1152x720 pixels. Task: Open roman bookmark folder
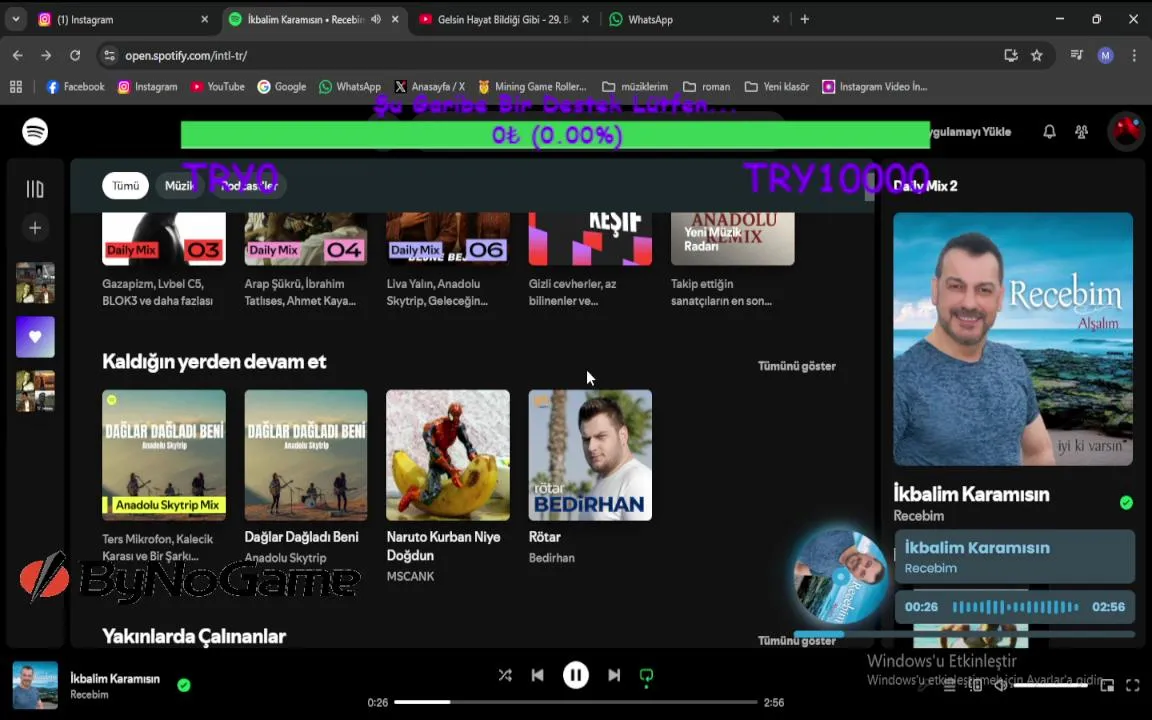(707, 87)
